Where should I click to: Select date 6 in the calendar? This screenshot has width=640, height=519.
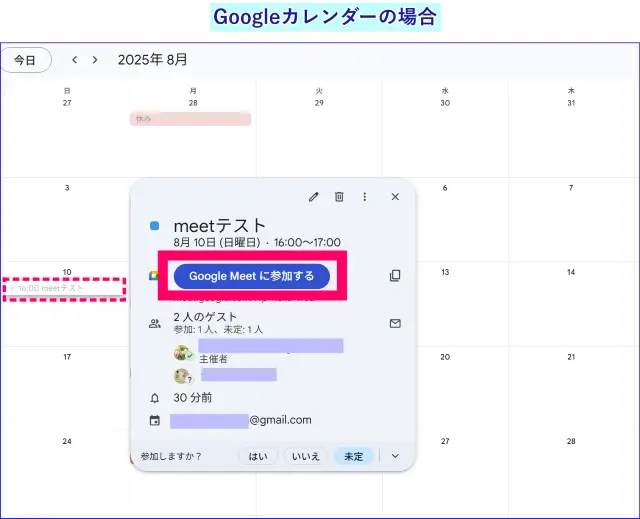pos(445,188)
